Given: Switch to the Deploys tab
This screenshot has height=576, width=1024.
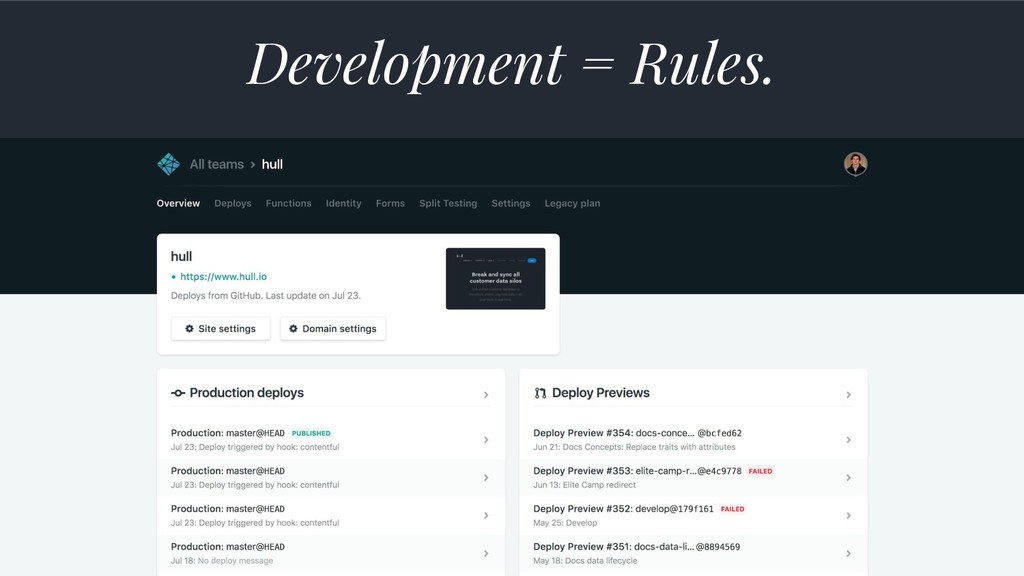Looking at the screenshot, I should [232, 203].
